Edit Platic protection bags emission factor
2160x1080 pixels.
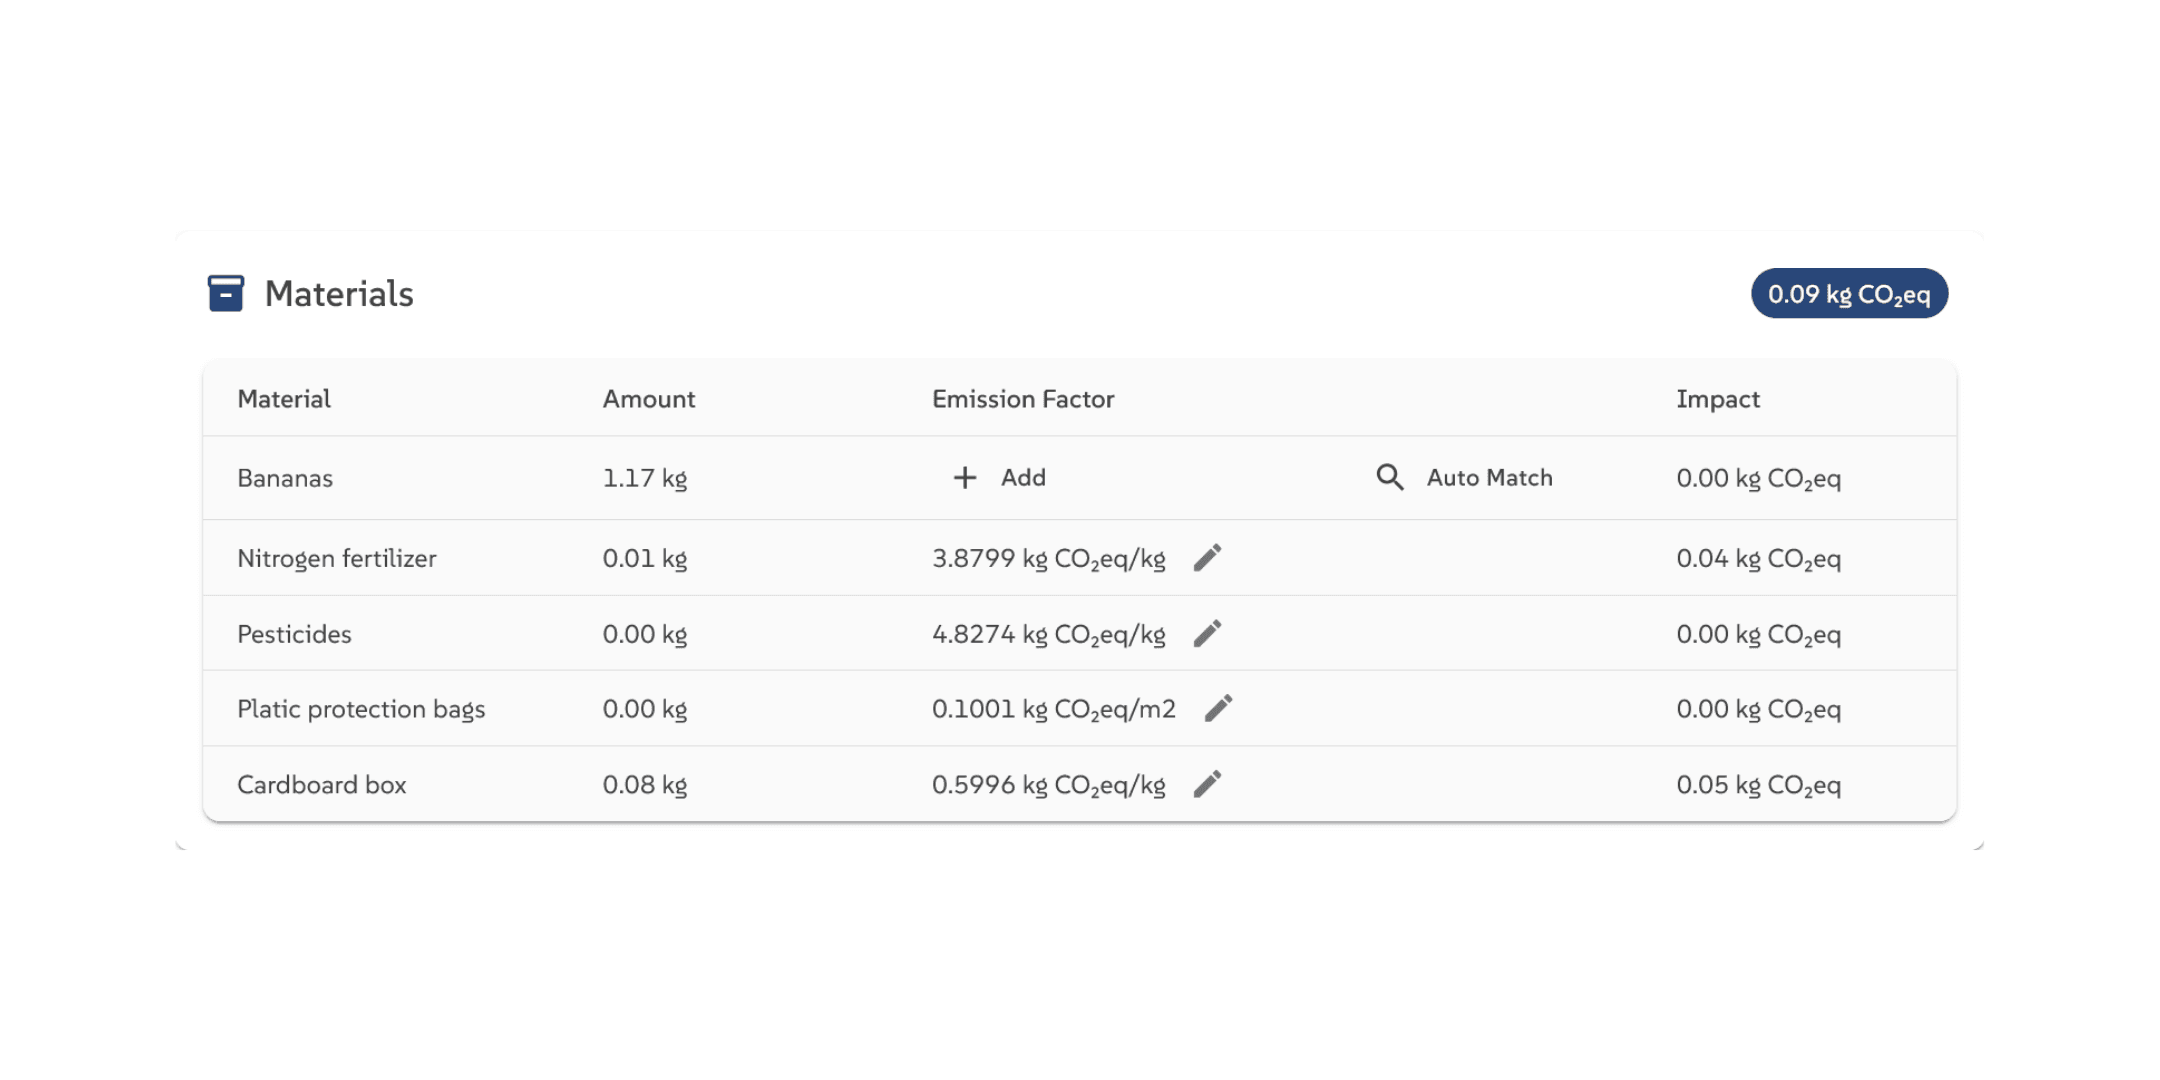(1218, 709)
